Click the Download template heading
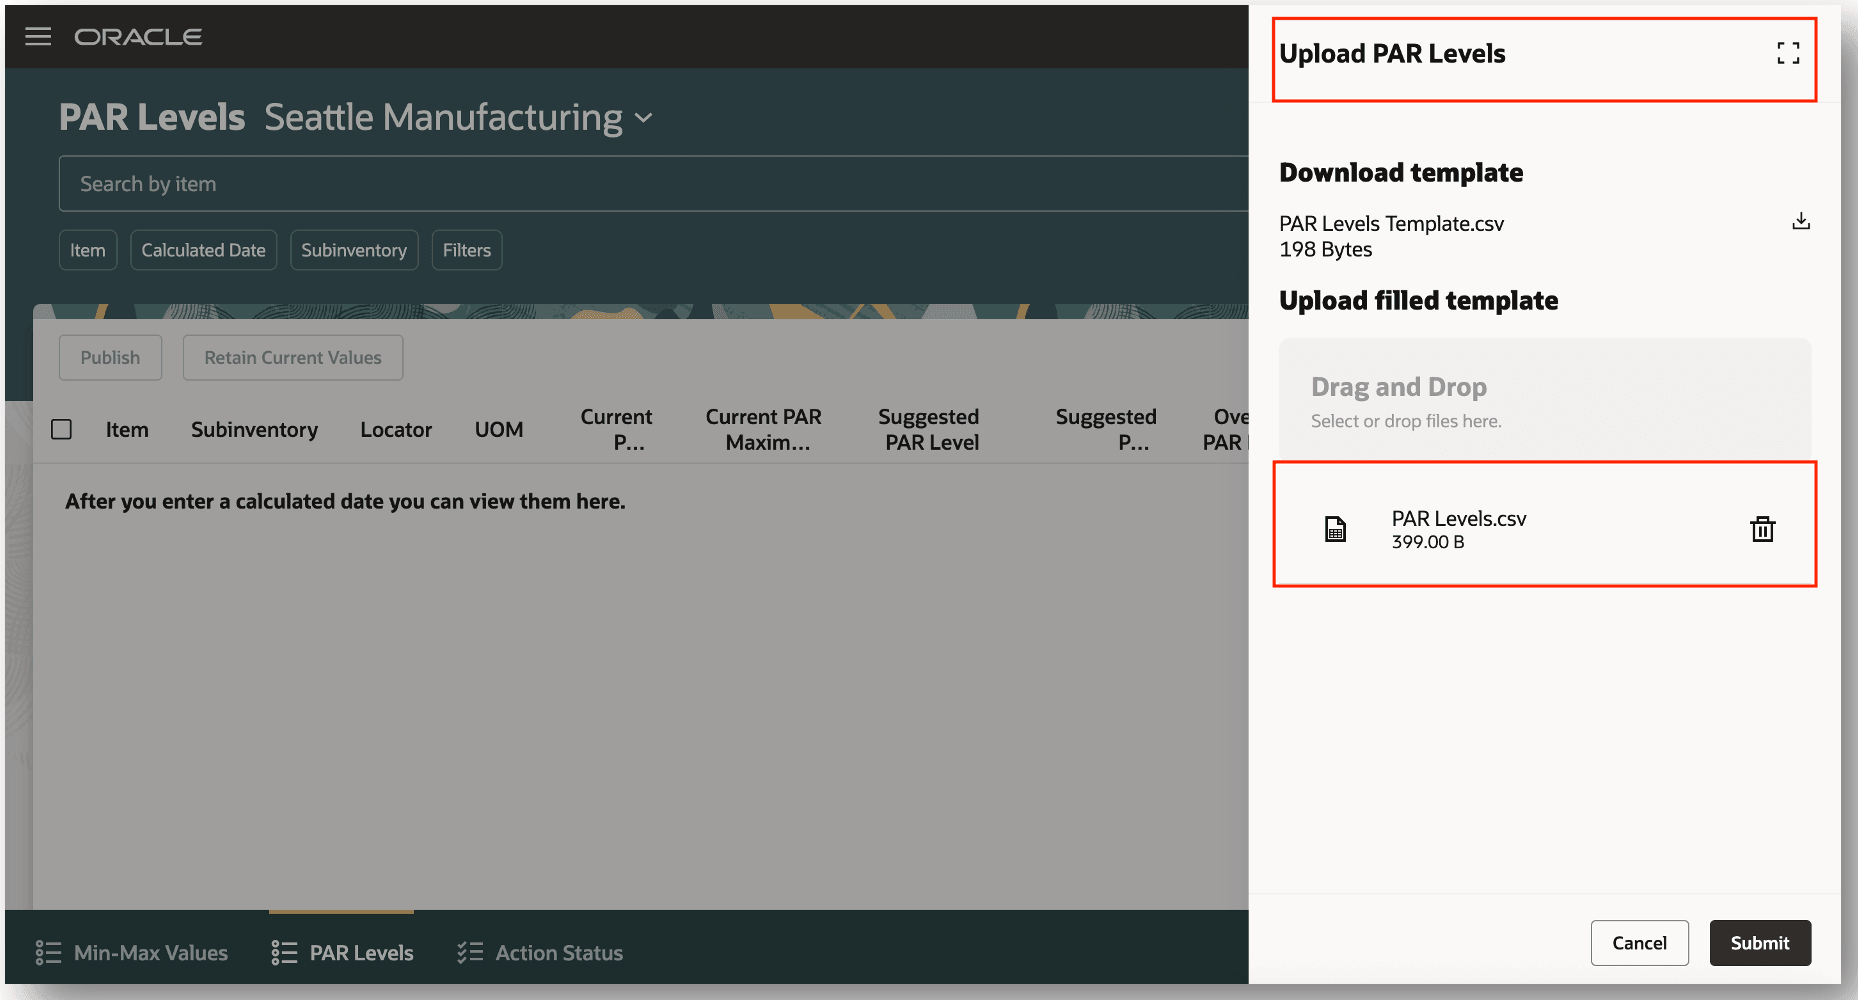The width and height of the screenshot is (1858, 1000). coord(1401,173)
